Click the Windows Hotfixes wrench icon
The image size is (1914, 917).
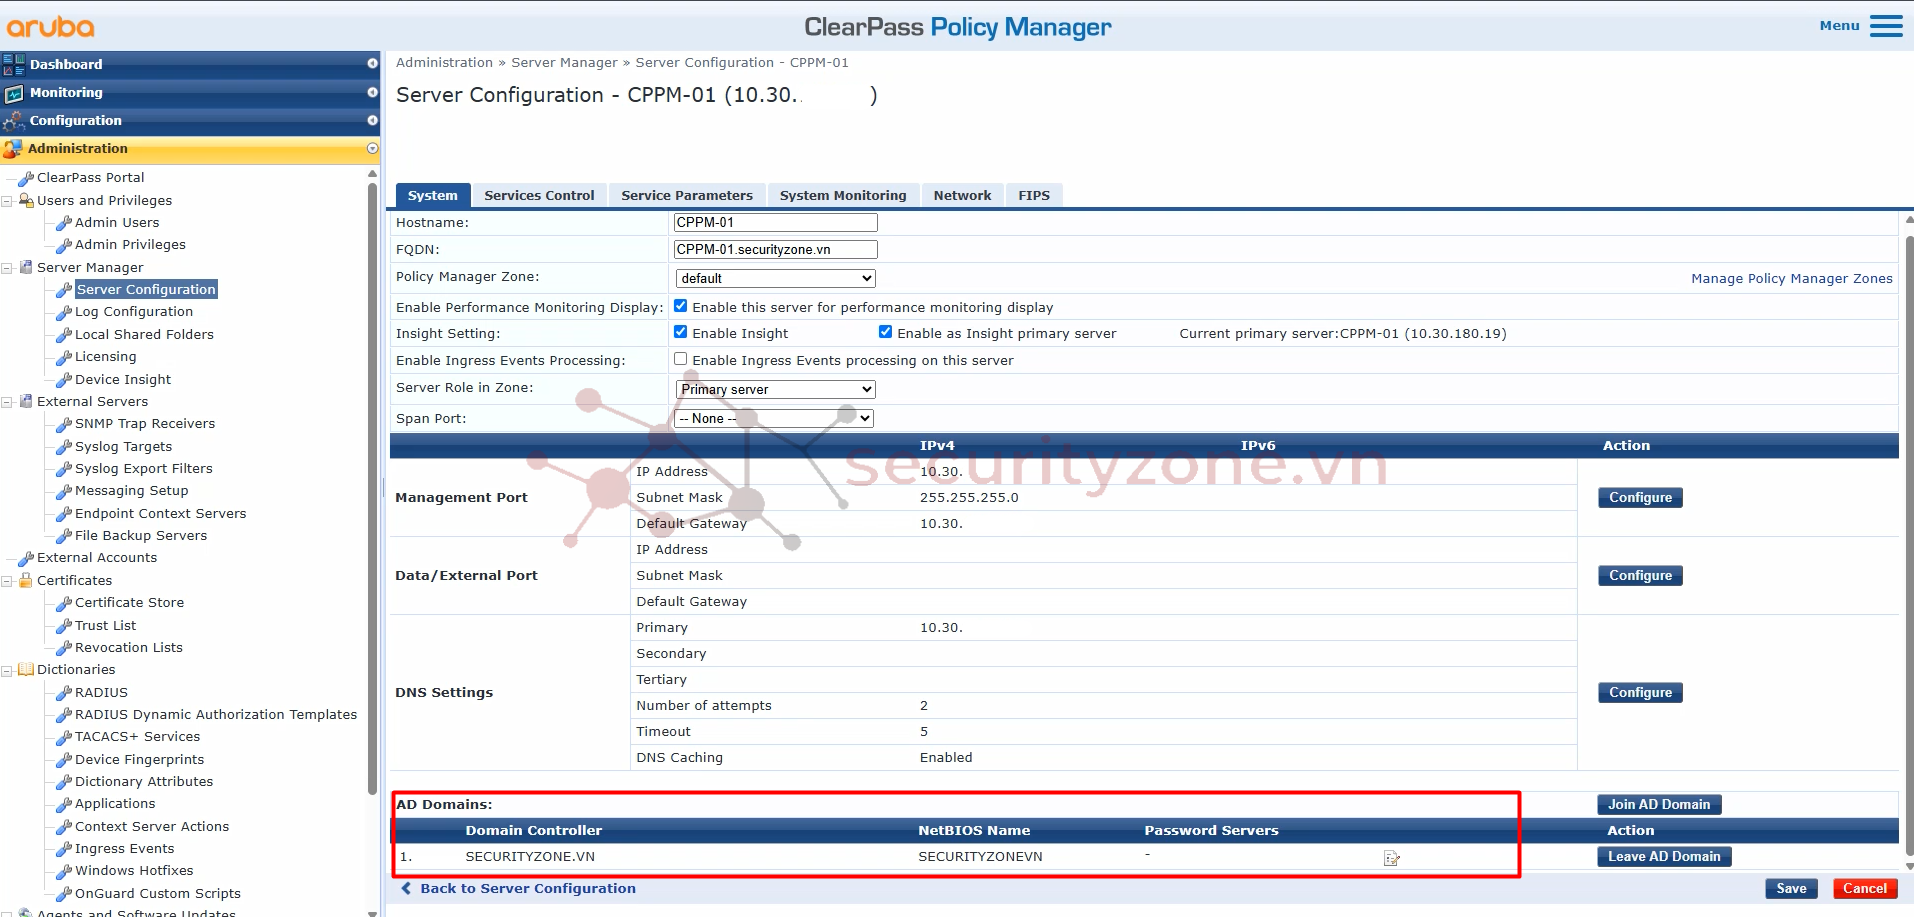click(x=64, y=871)
